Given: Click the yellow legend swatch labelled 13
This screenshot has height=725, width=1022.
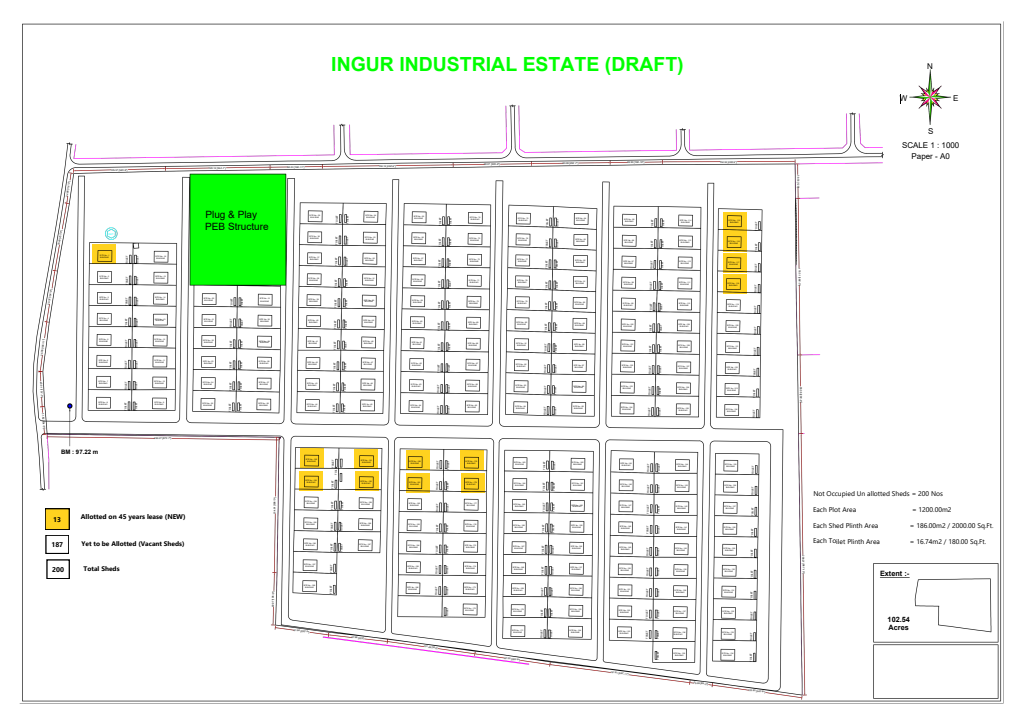Looking at the screenshot, I should [x=57, y=519].
